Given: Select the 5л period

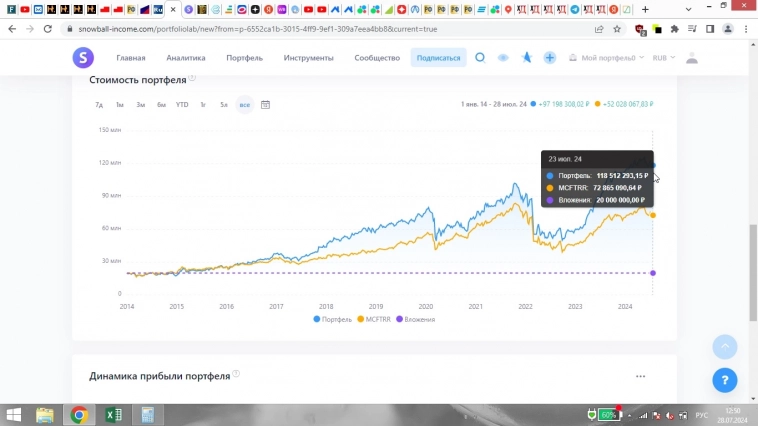Looking at the screenshot, I should point(224,104).
